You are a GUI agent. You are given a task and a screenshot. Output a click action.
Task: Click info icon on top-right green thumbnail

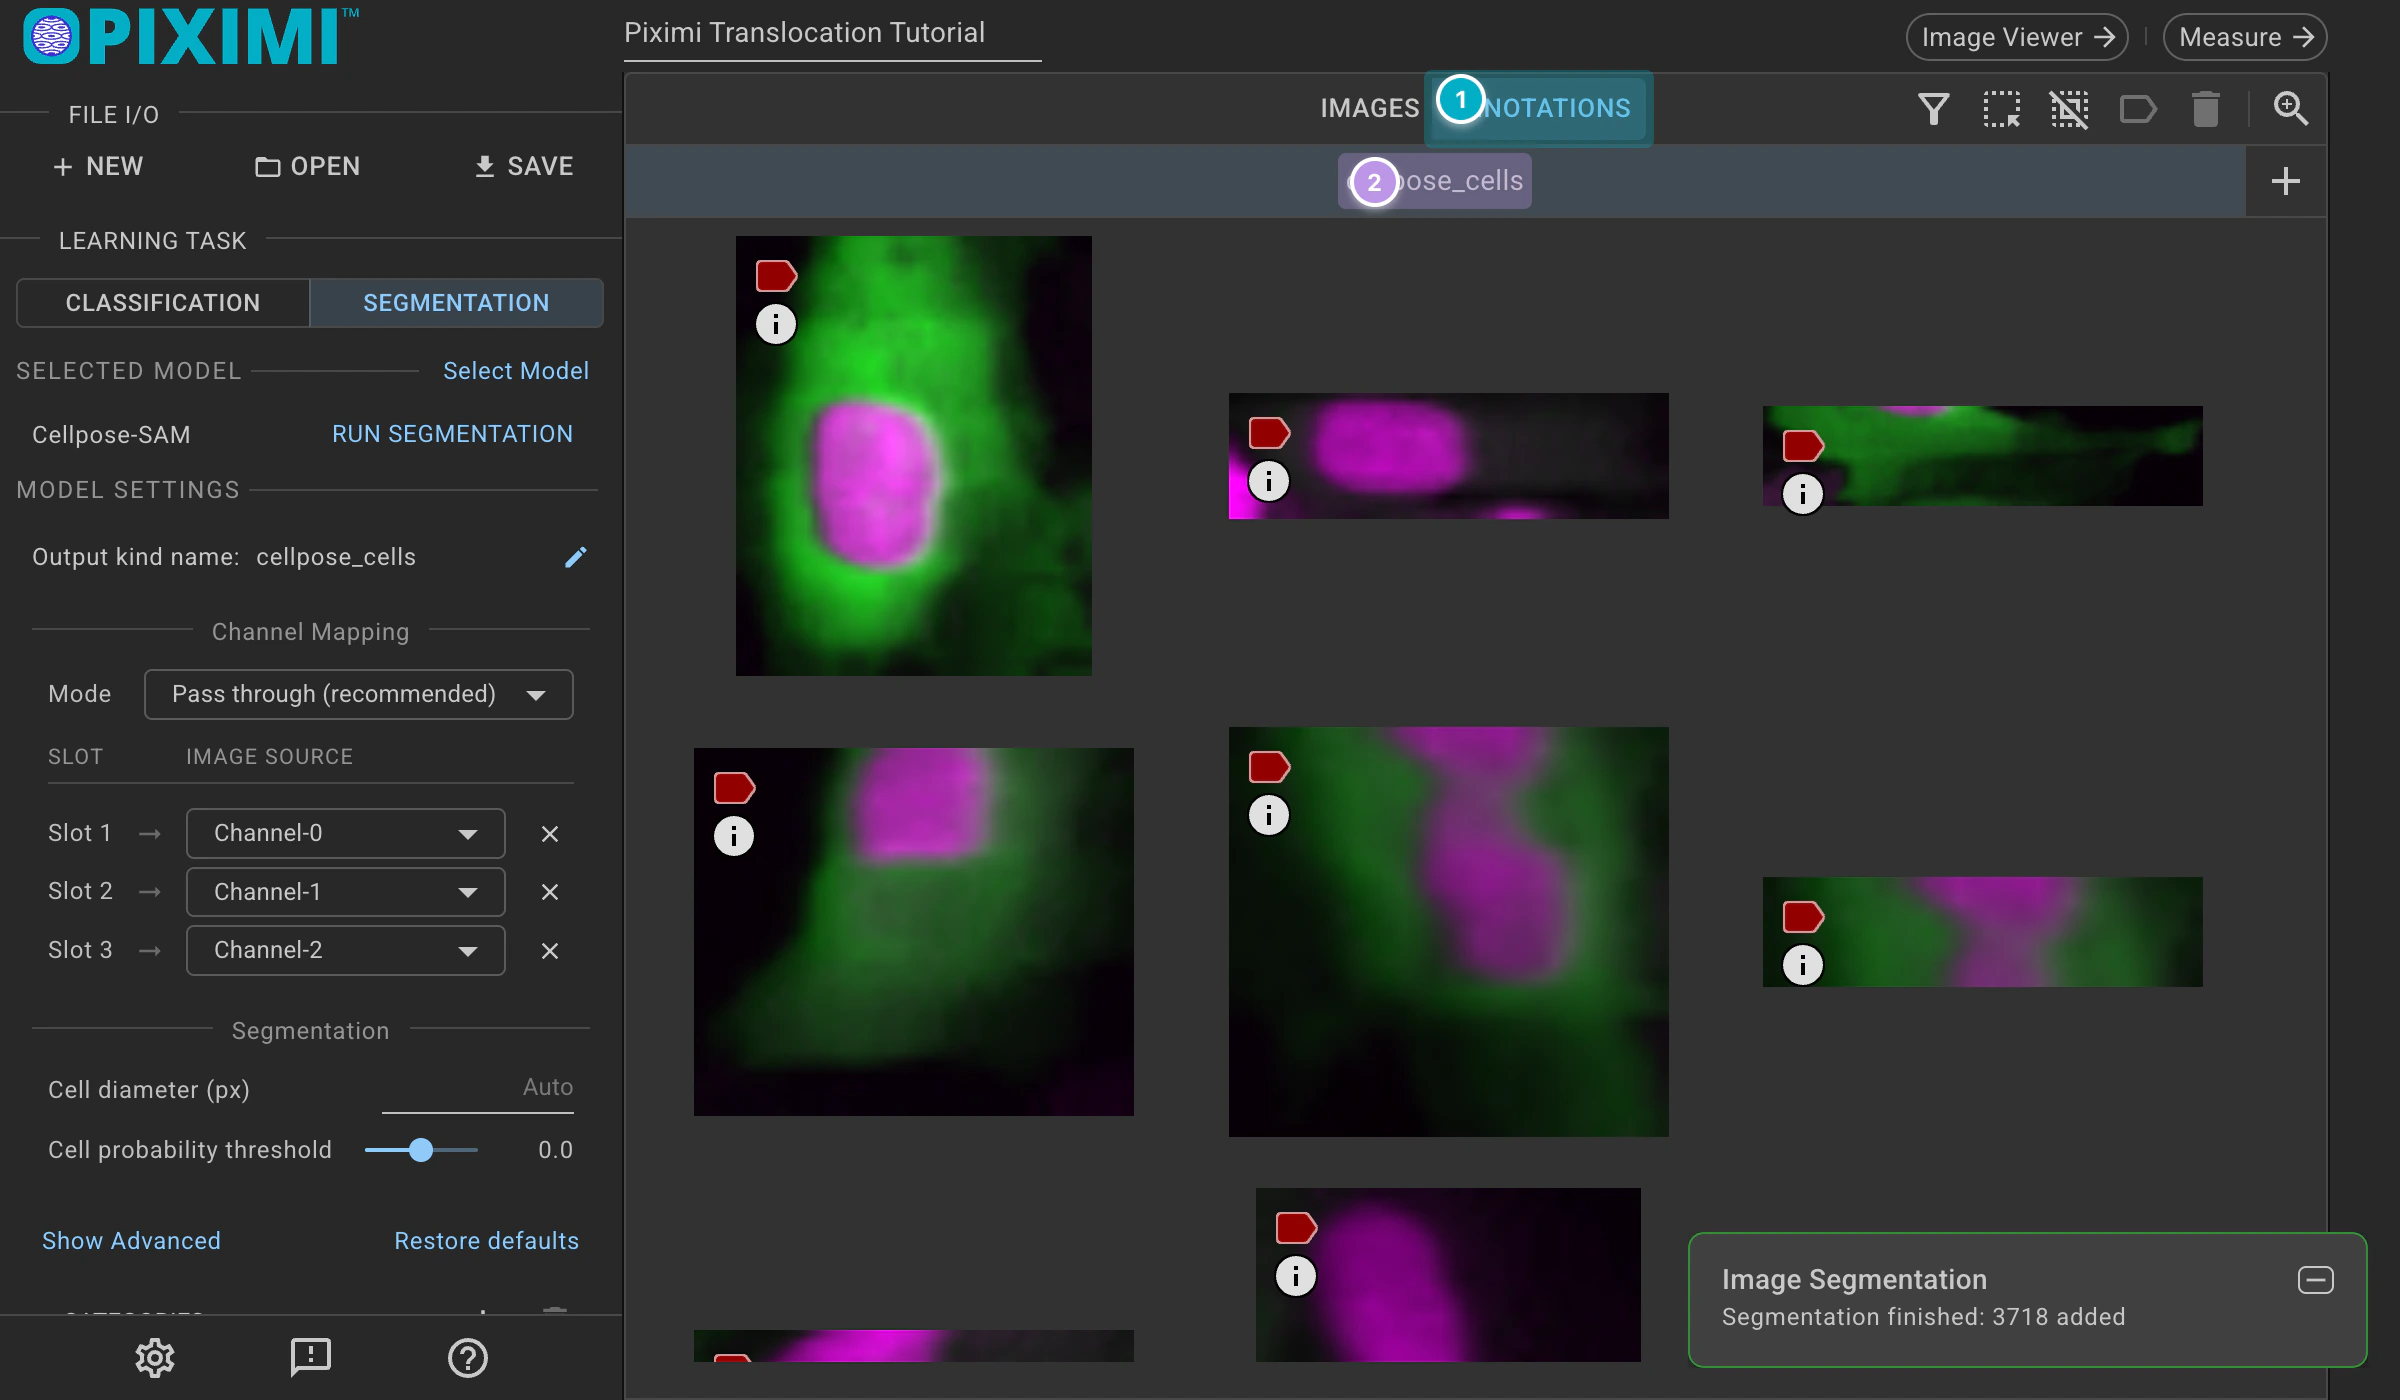[x=1803, y=494]
